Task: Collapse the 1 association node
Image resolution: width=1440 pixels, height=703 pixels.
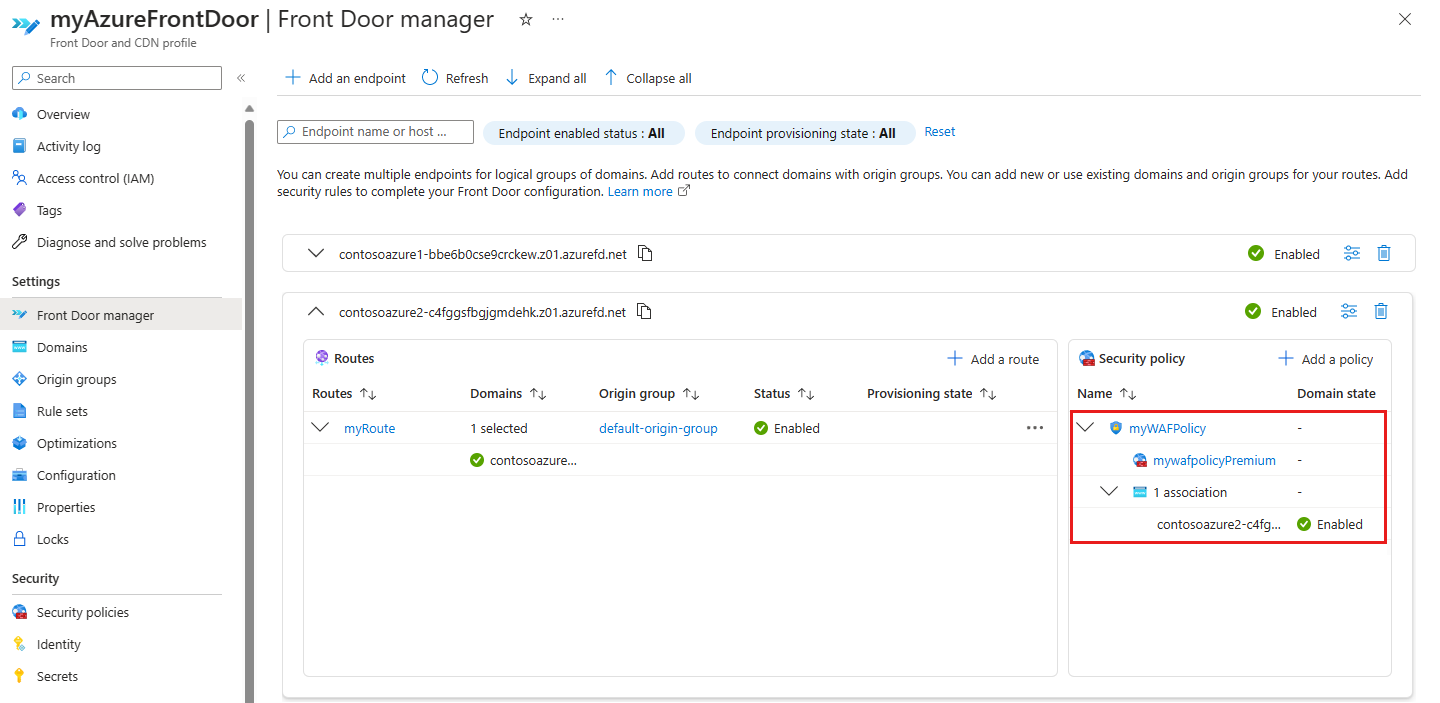Action: (1109, 491)
